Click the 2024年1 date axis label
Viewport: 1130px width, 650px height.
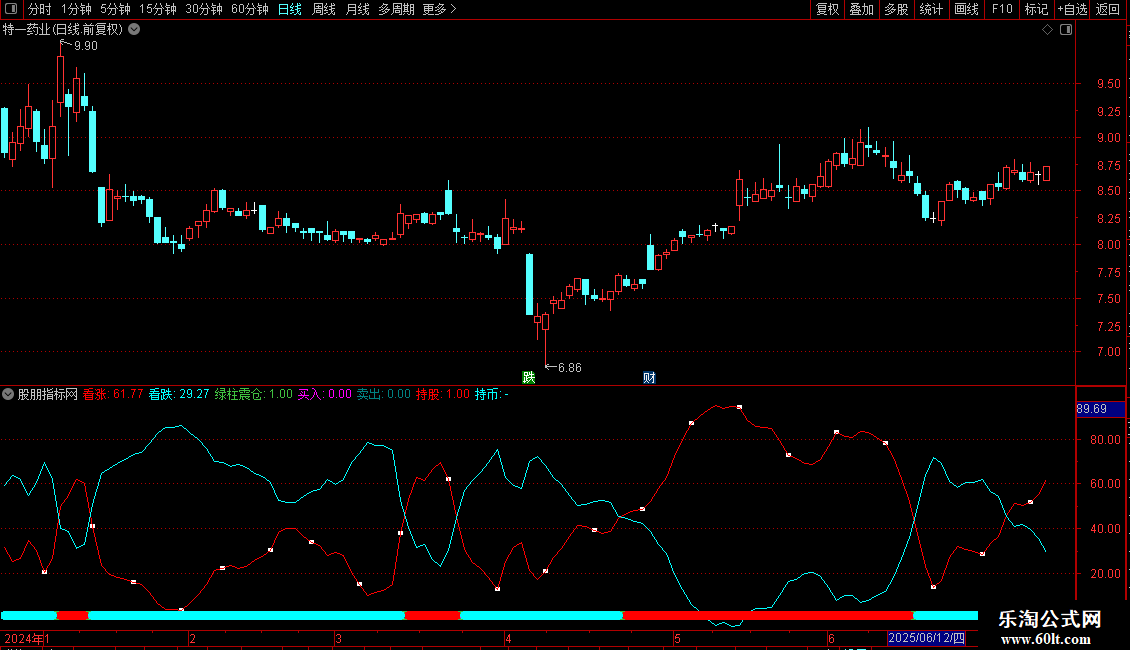(x=27, y=638)
